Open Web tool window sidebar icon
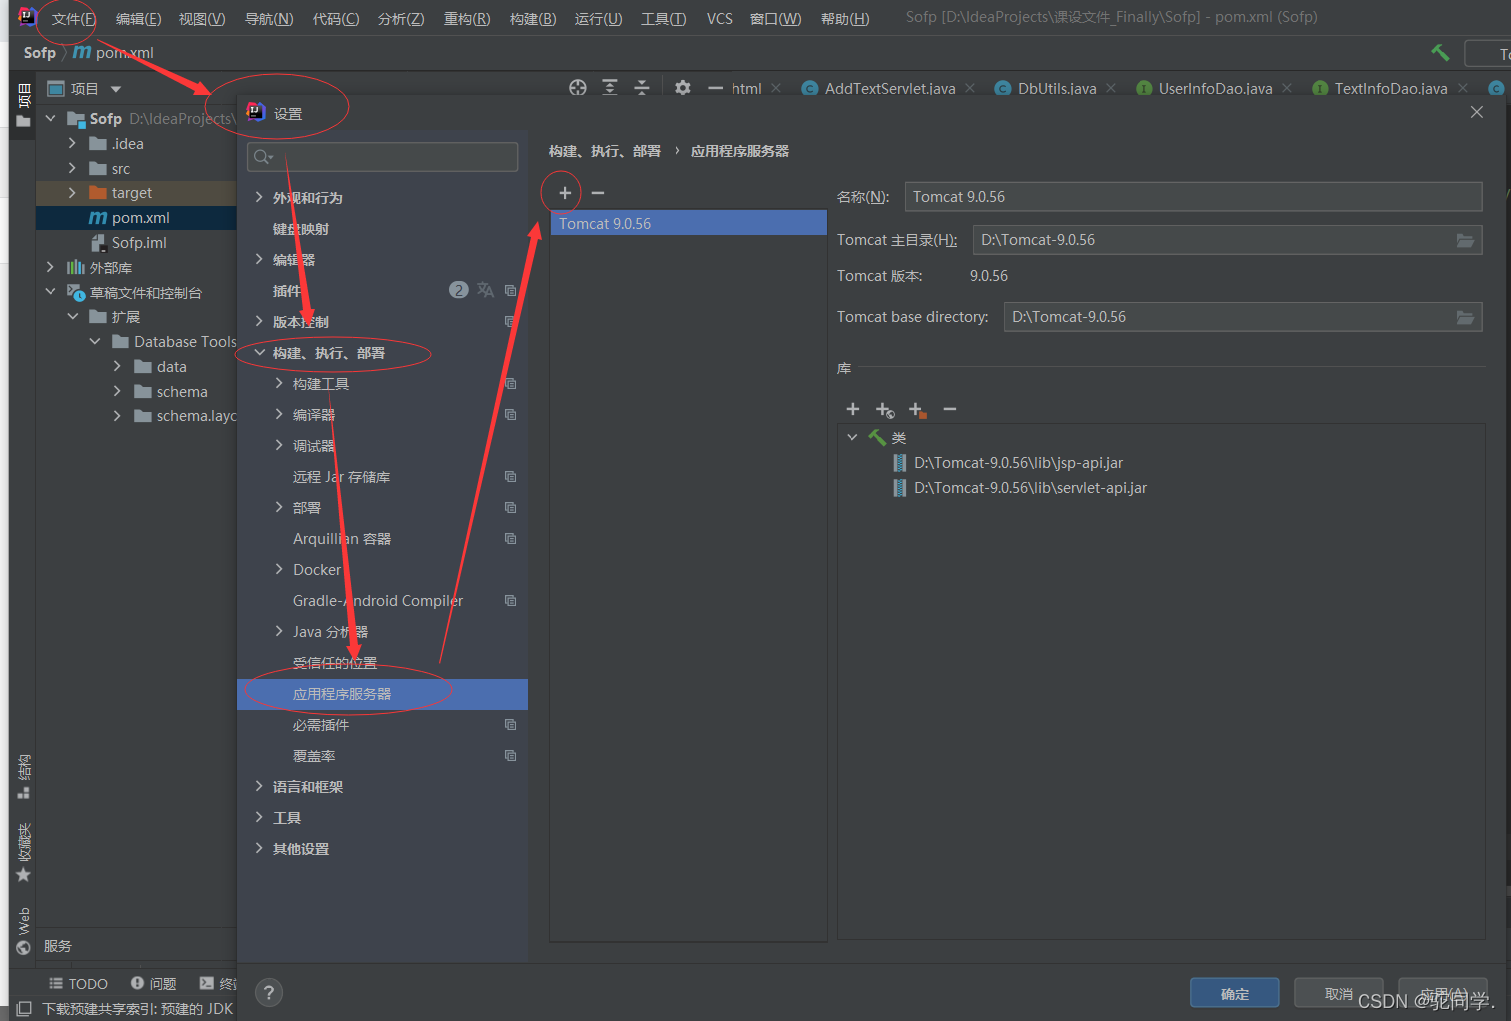The image size is (1511, 1021). 24,931
